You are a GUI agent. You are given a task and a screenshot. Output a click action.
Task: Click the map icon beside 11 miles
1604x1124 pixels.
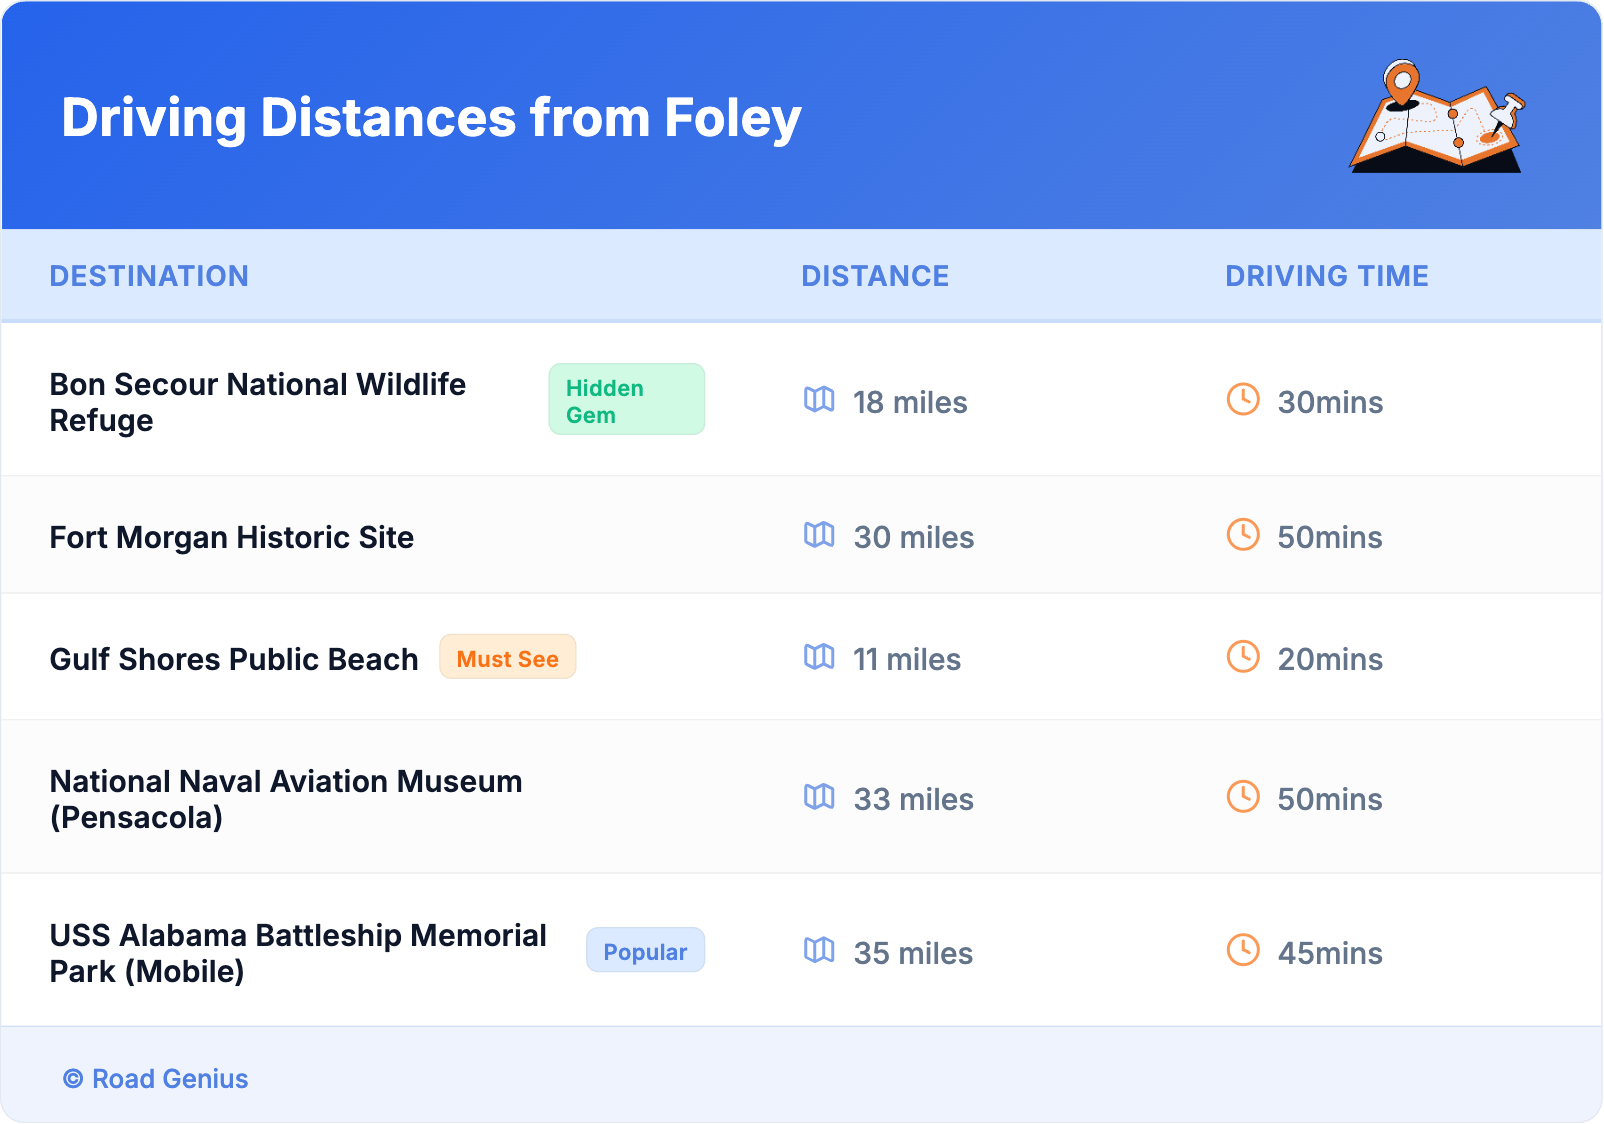(x=819, y=657)
